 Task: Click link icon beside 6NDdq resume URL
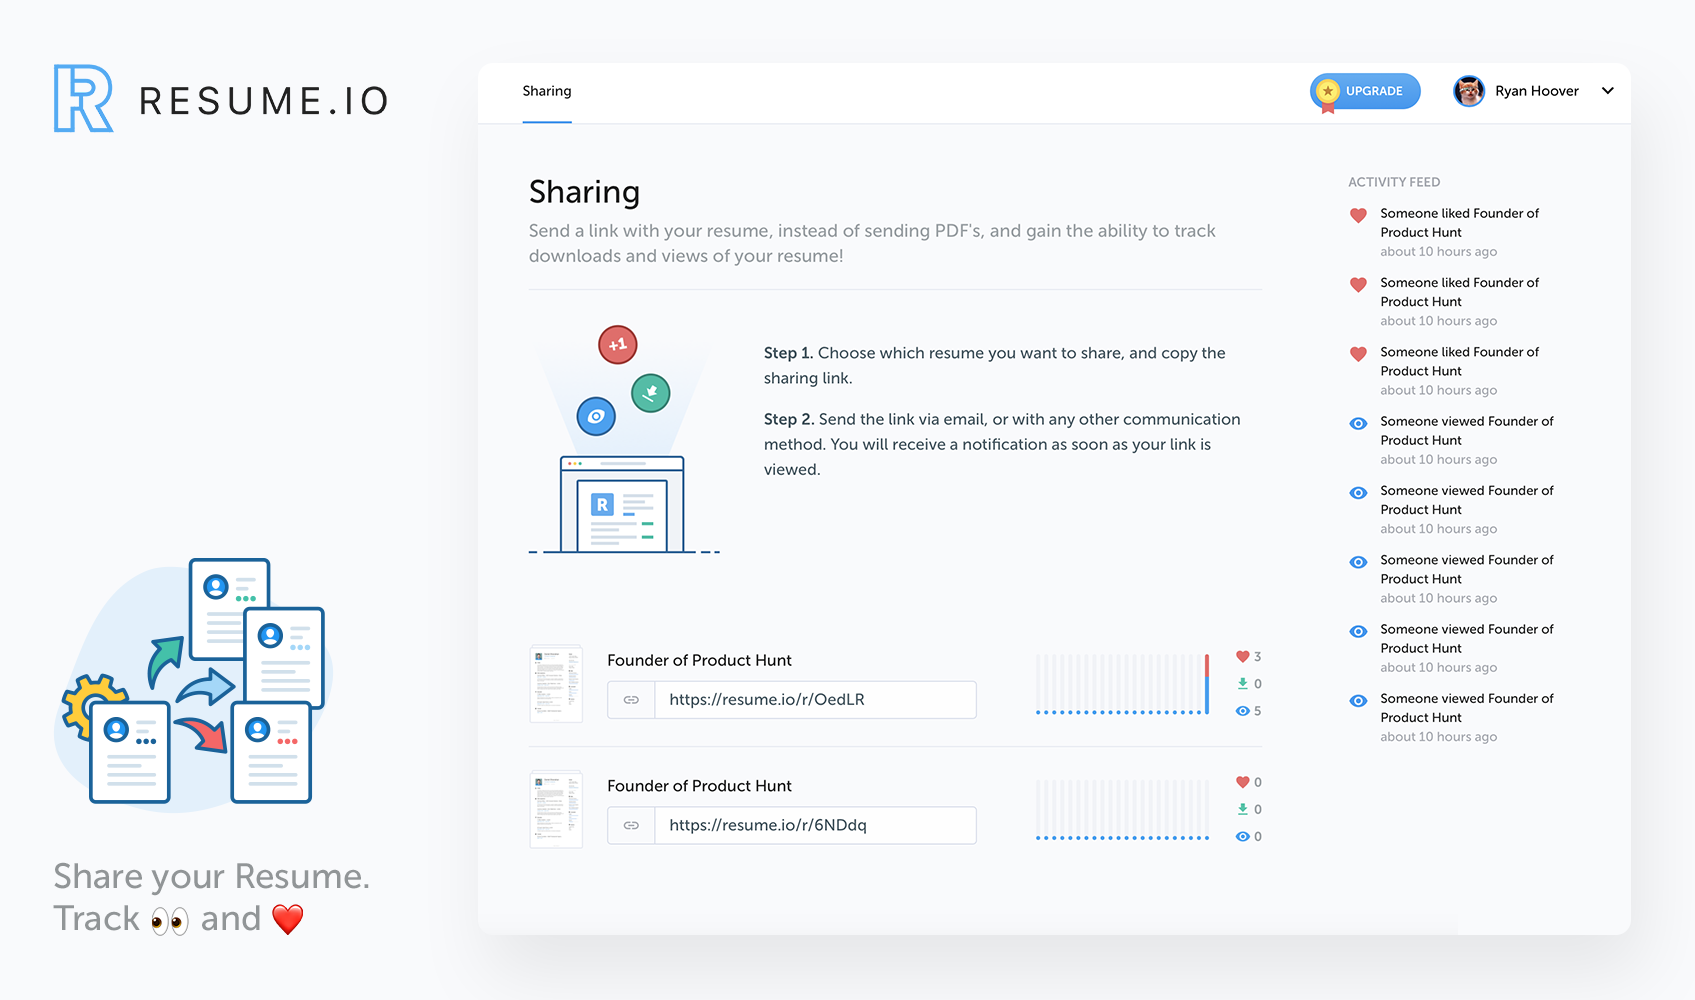click(x=631, y=825)
